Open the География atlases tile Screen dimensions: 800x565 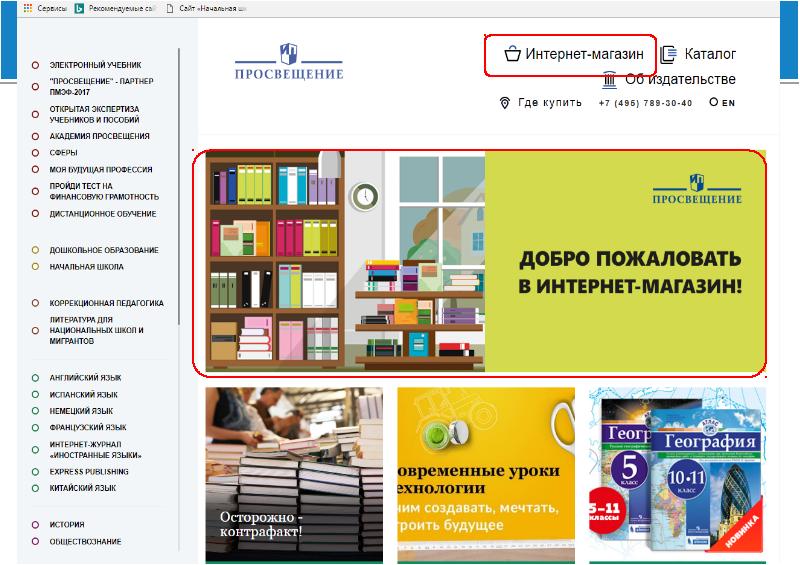point(678,475)
